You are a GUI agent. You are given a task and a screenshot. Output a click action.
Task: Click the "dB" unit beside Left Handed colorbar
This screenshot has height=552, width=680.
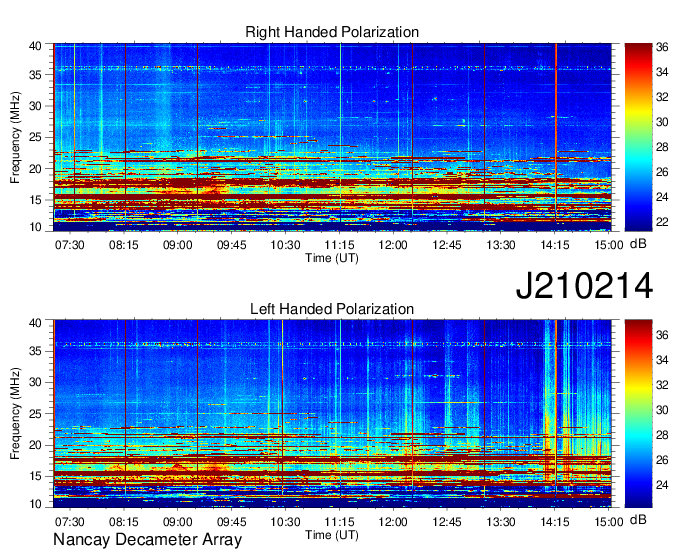tap(638, 519)
